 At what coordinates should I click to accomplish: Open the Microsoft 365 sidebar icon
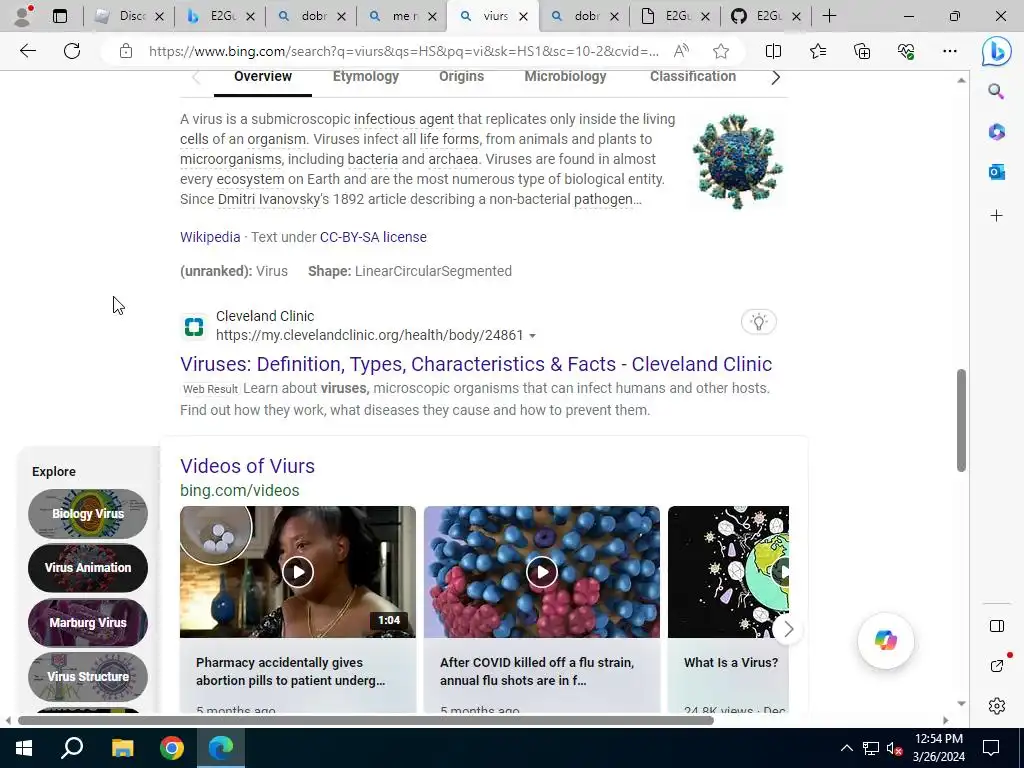996,132
